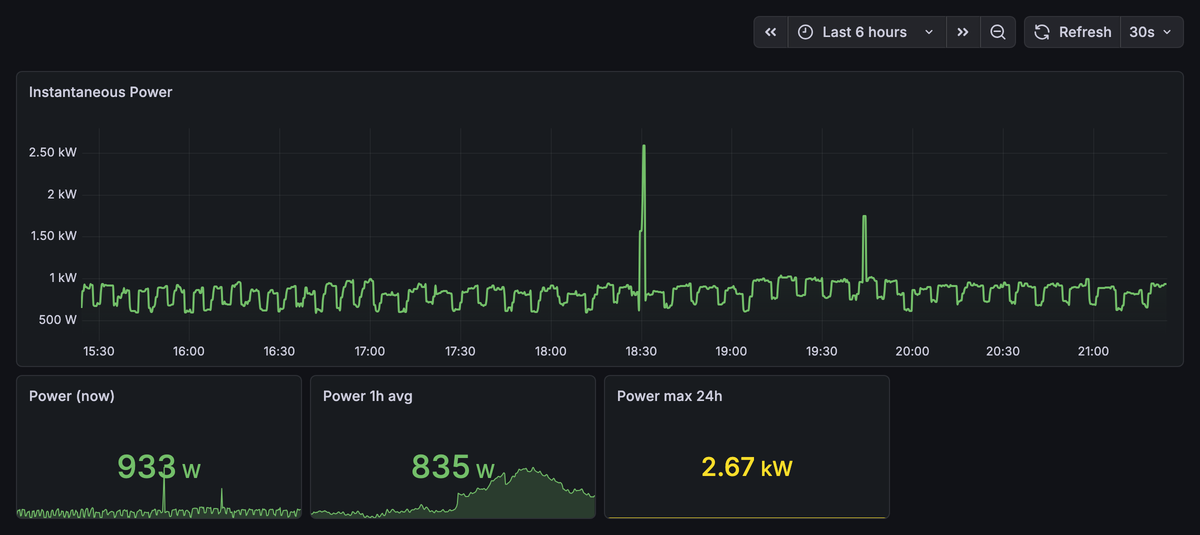Click the 17:30 x-axis time label
Screen dimensions: 1200x535
coord(460,351)
